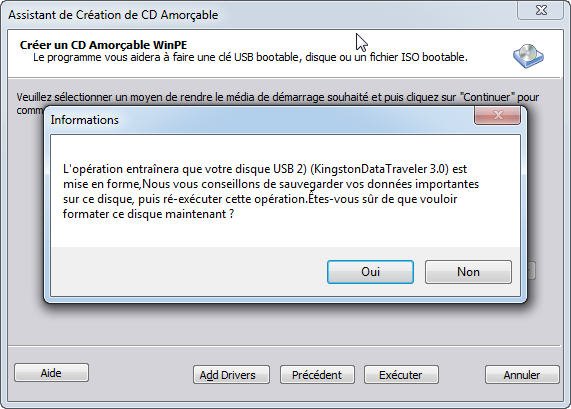Click the Veuillez sélectionner instruction text
The width and height of the screenshot is (571, 409).
[x=277, y=97]
